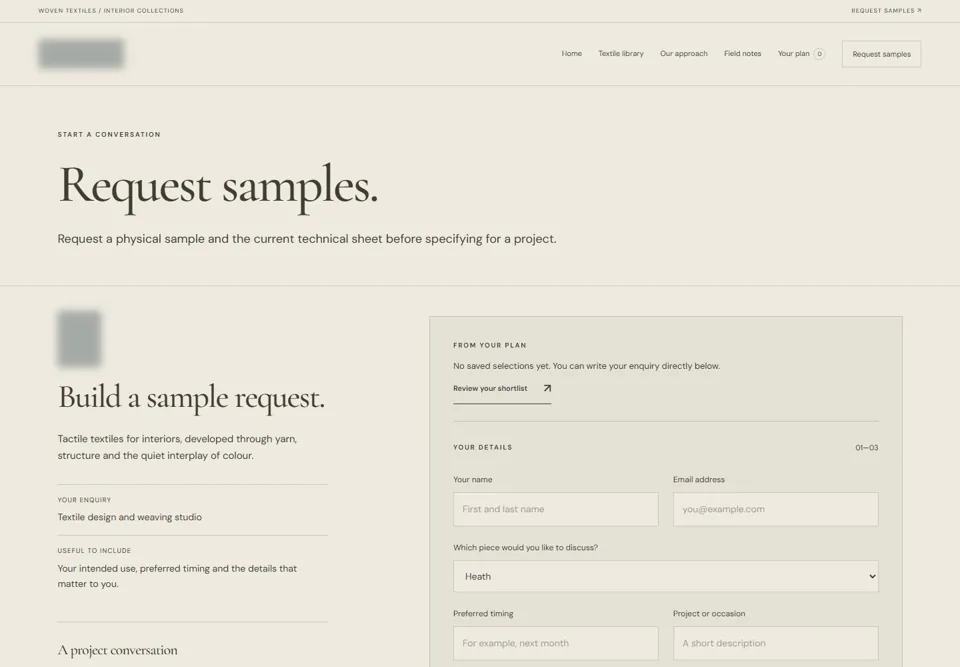Go to Textile library page
This screenshot has height=667, width=960.
pyautogui.click(x=621, y=54)
